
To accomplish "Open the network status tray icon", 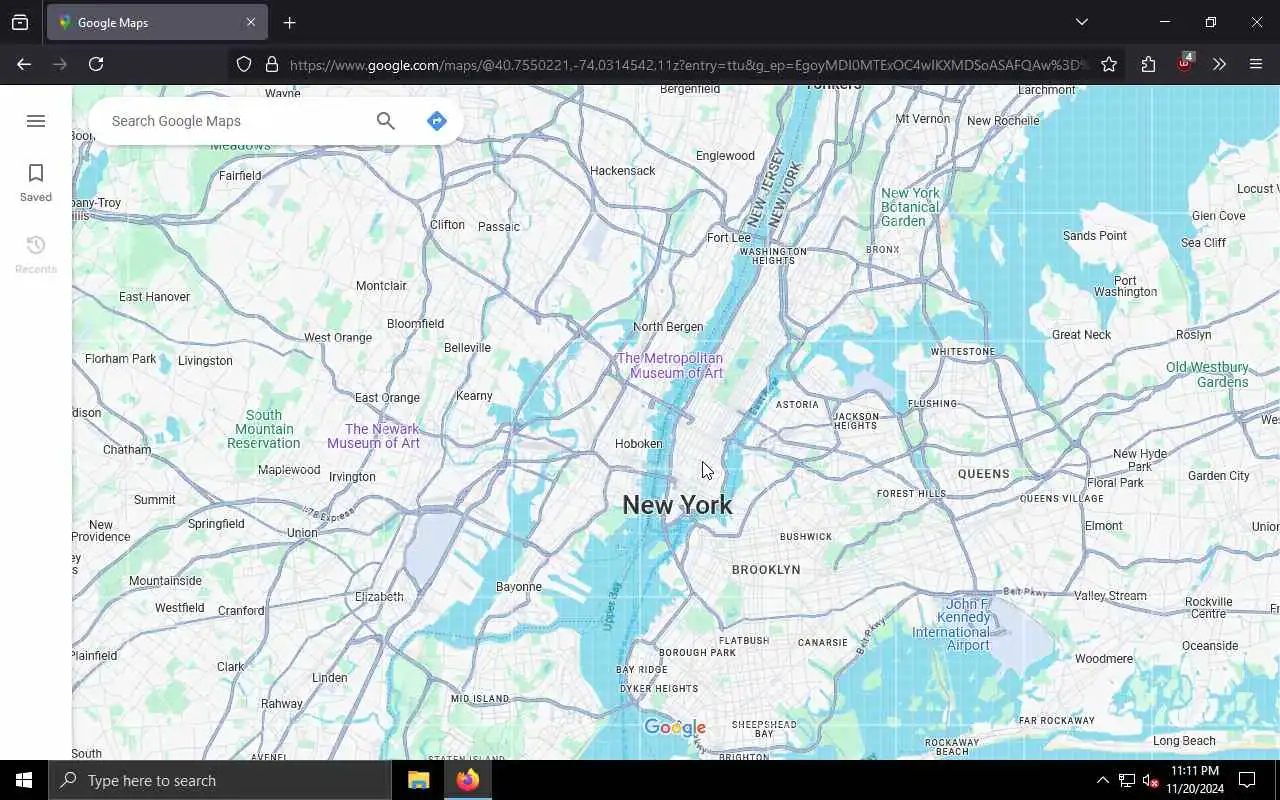I will pyautogui.click(x=1126, y=780).
